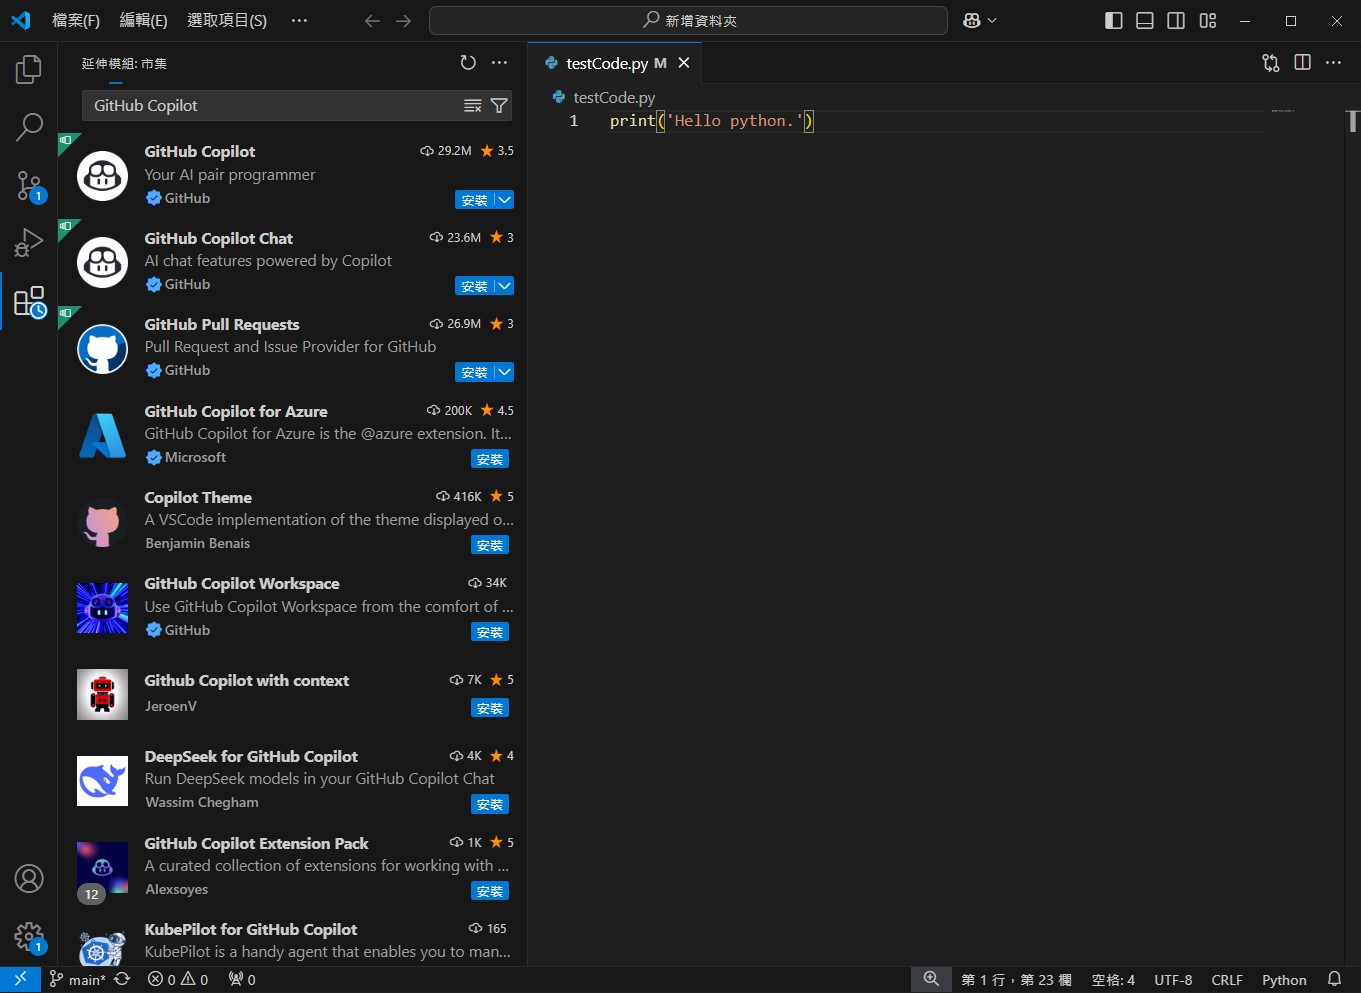This screenshot has width=1361, height=993.
Task: Open install options dropdown for GitHub Pull Requests
Action: [x=505, y=372]
